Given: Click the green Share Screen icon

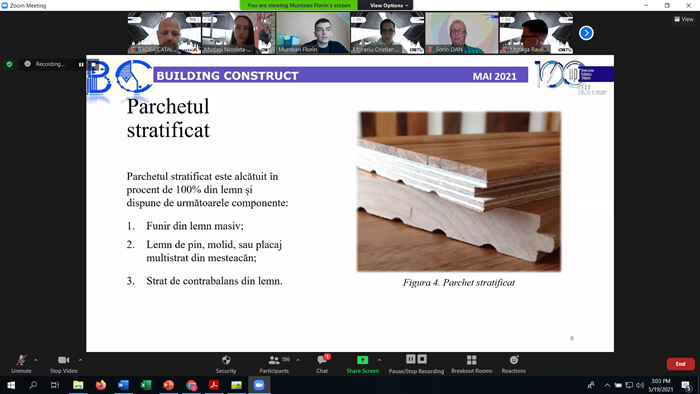Looking at the screenshot, I should (362, 360).
